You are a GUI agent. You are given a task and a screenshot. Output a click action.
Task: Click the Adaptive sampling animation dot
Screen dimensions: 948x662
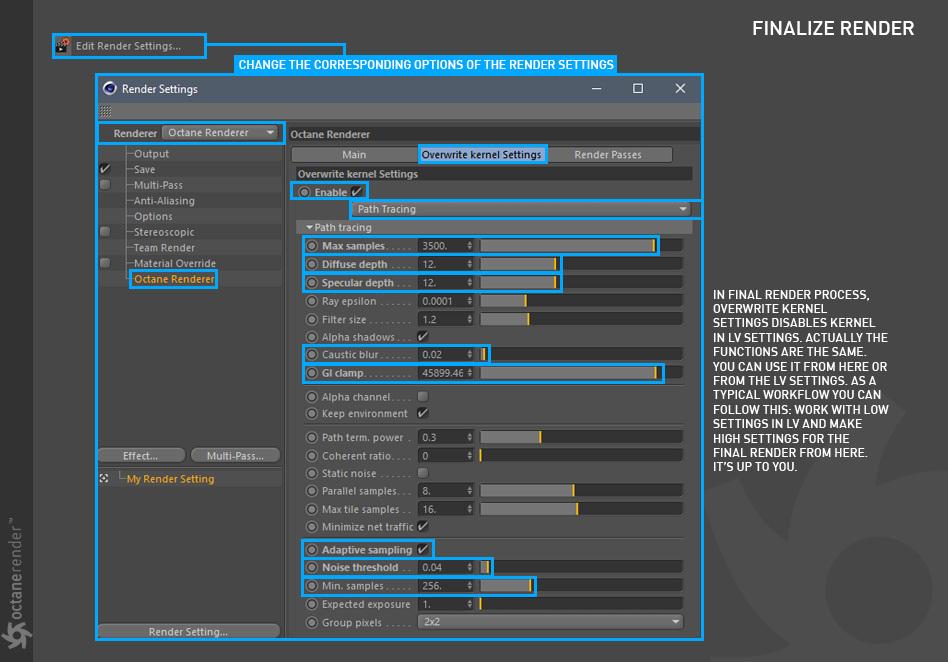(311, 550)
